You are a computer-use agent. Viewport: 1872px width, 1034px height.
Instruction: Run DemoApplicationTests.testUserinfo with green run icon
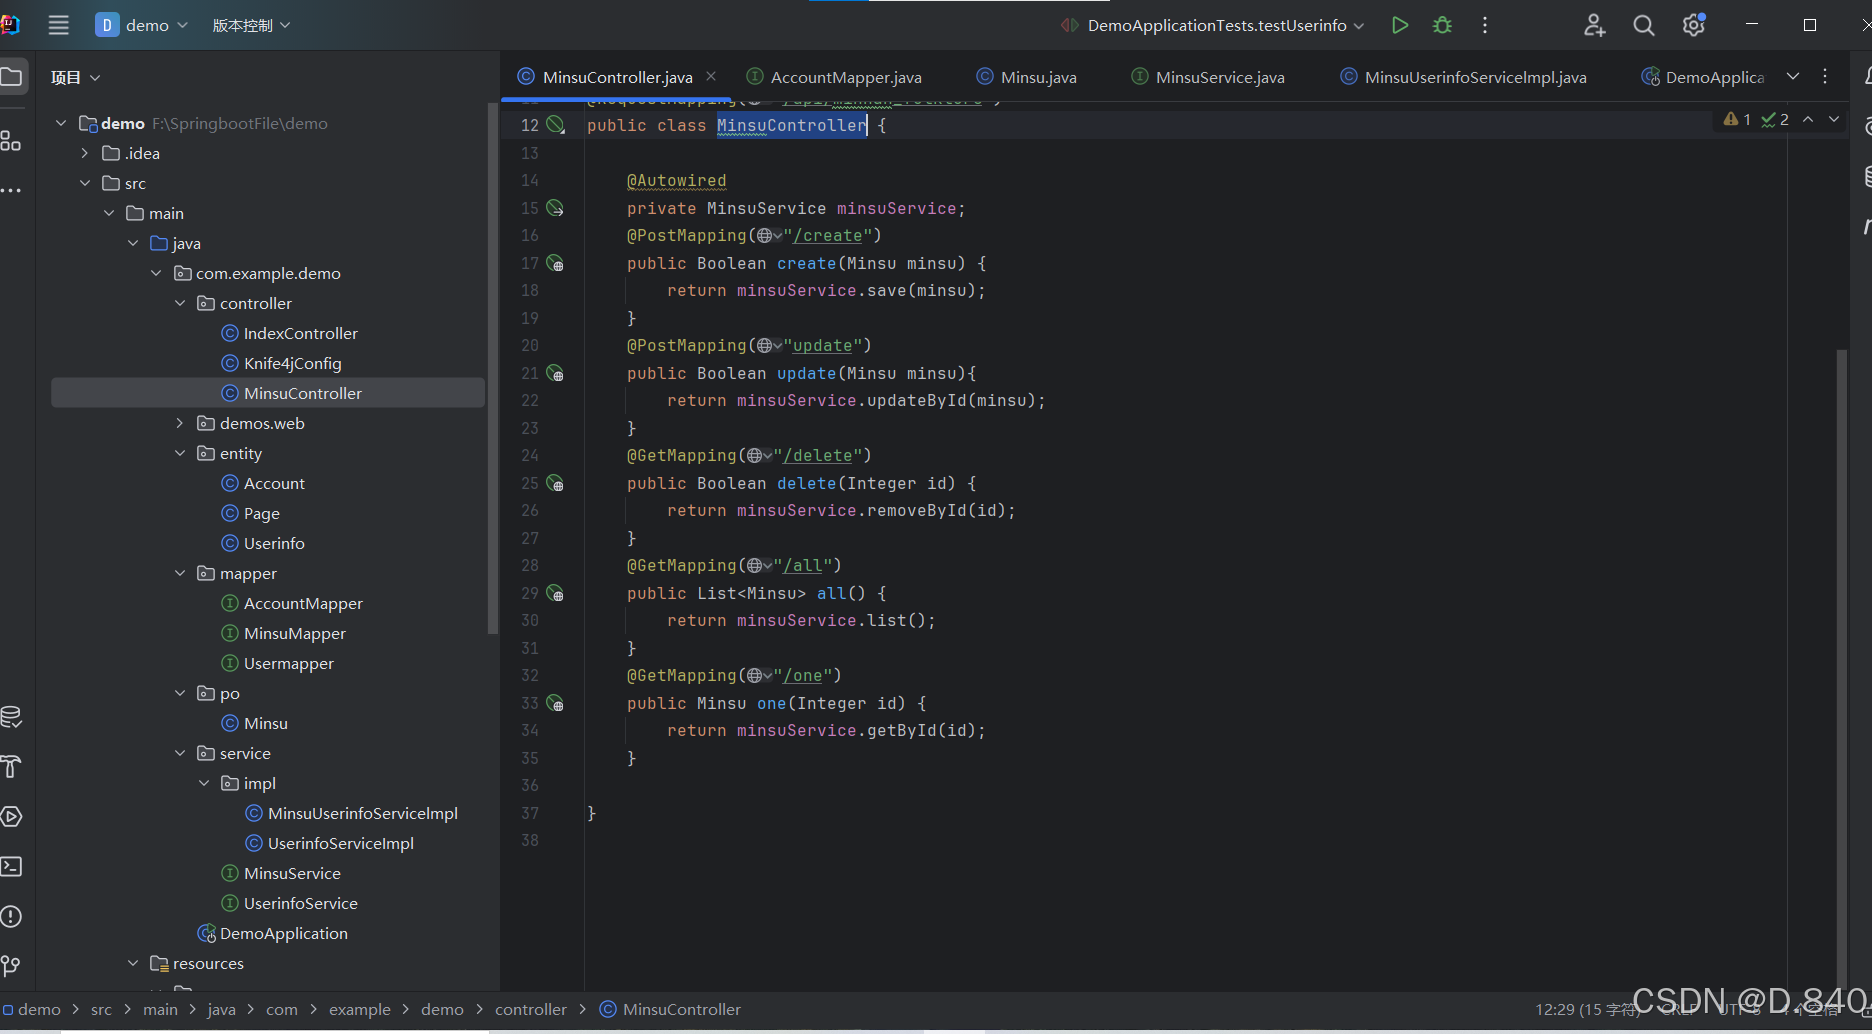tap(1399, 25)
